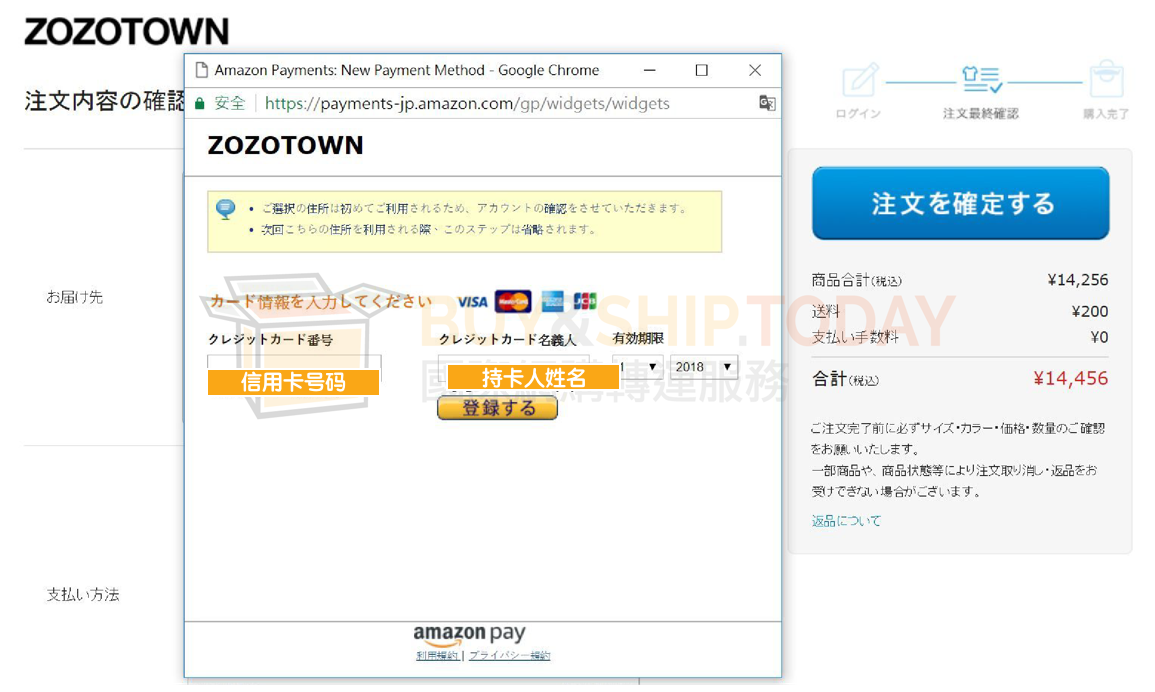Focus the クレジットカード番号 input field
The image size is (1155, 692).
click(295, 368)
